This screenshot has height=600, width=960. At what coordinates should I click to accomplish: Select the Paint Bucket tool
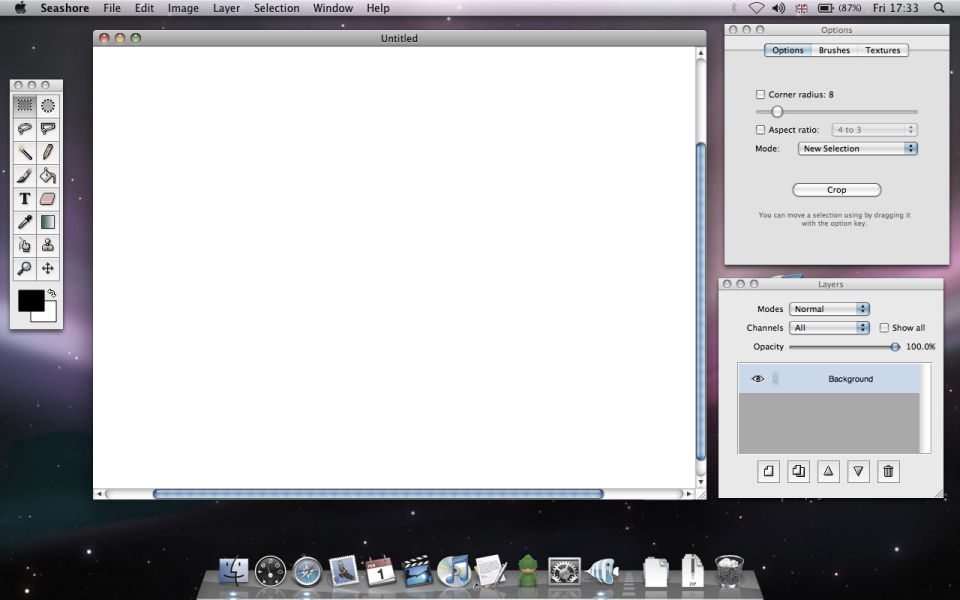48,175
